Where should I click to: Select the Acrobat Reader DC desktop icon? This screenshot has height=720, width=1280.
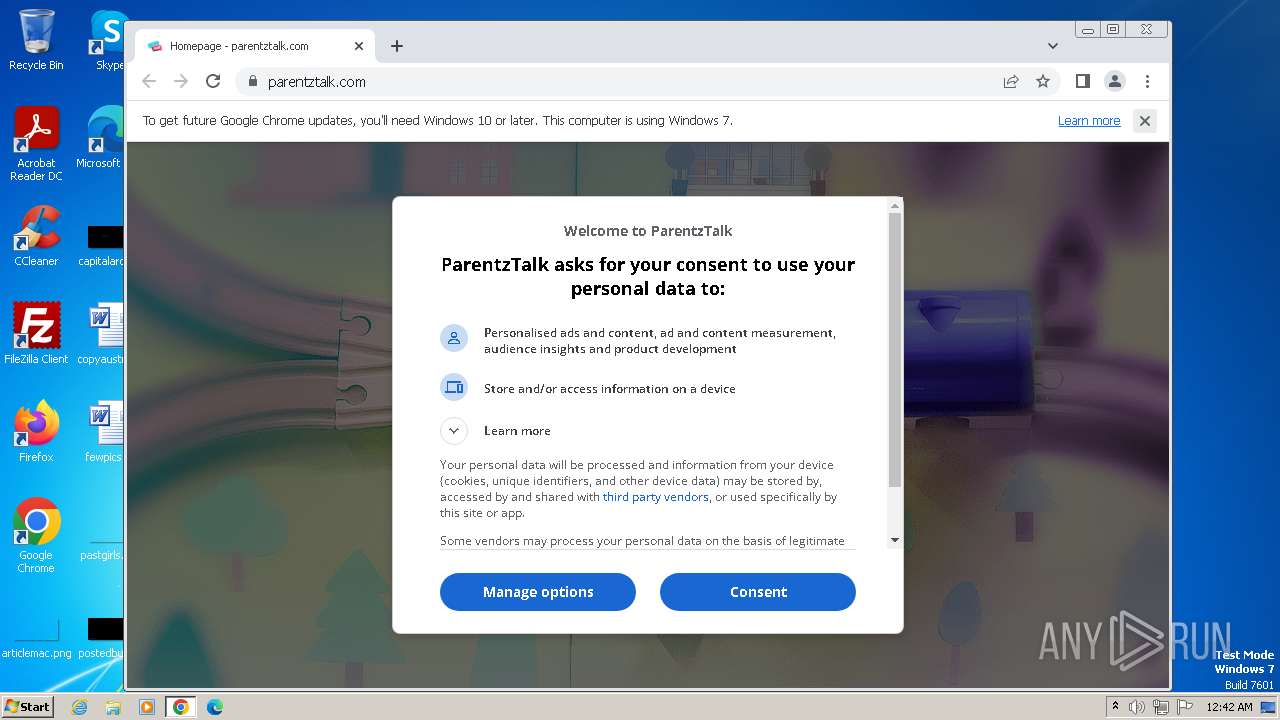tap(36, 144)
